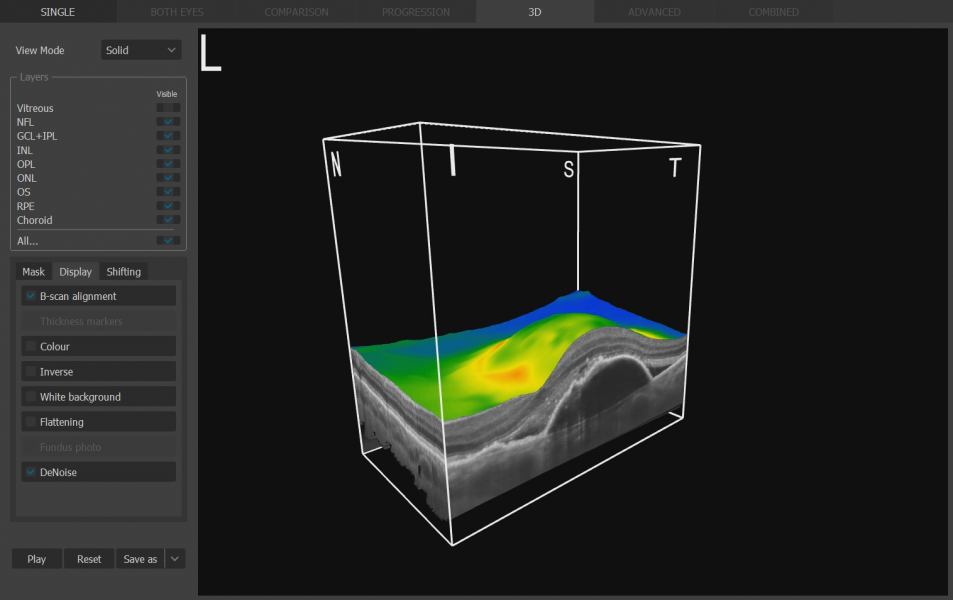953x600 pixels.
Task: Disable B-scan alignment checkbox
Action: 31,296
